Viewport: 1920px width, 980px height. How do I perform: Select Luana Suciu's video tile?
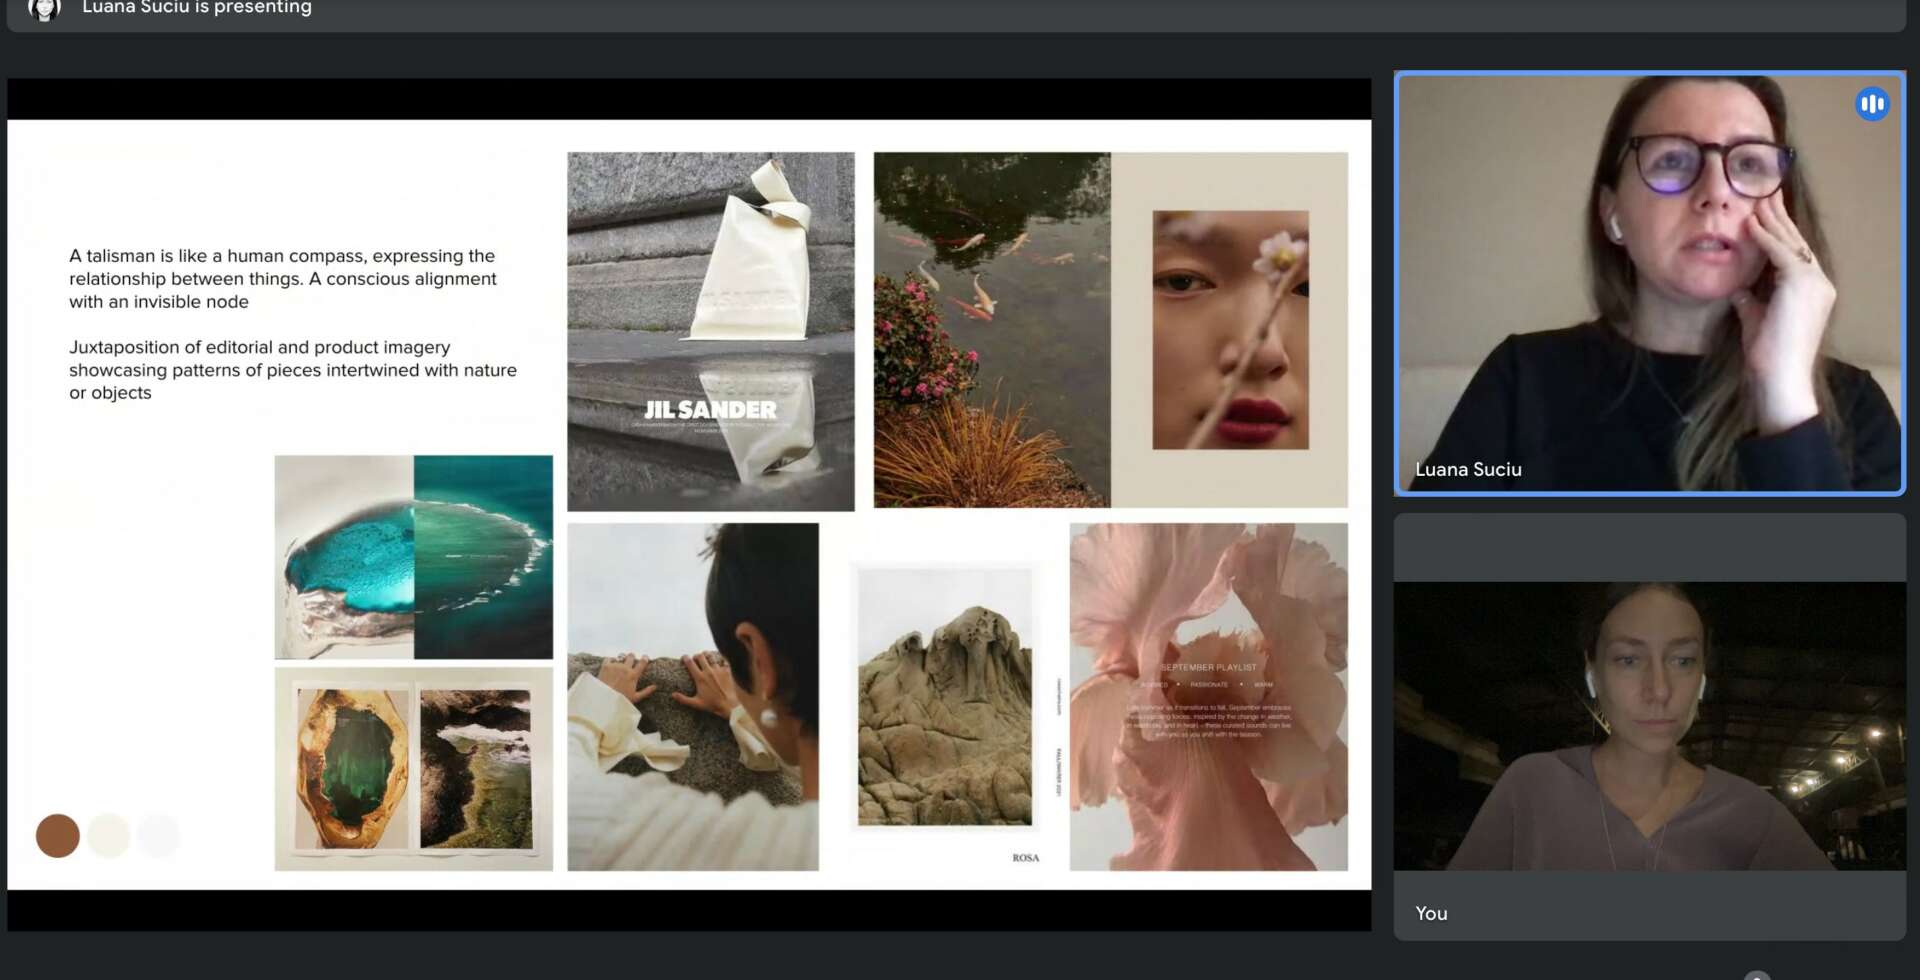(1648, 283)
